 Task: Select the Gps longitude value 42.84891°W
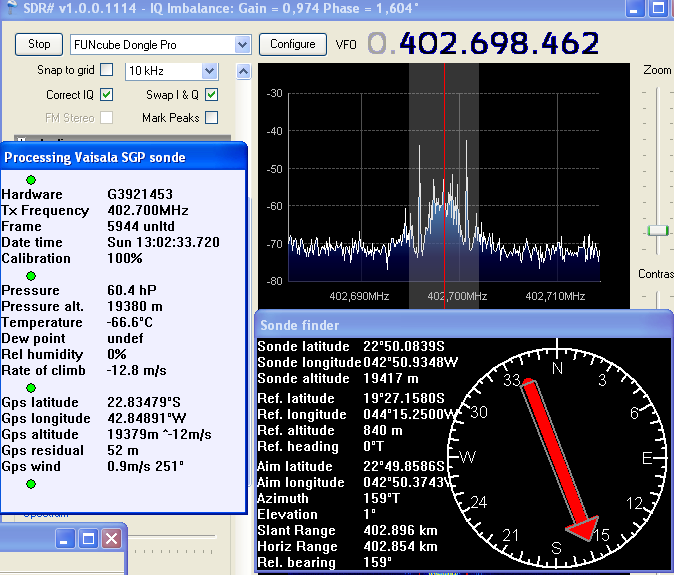pyautogui.click(x=147, y=418)
